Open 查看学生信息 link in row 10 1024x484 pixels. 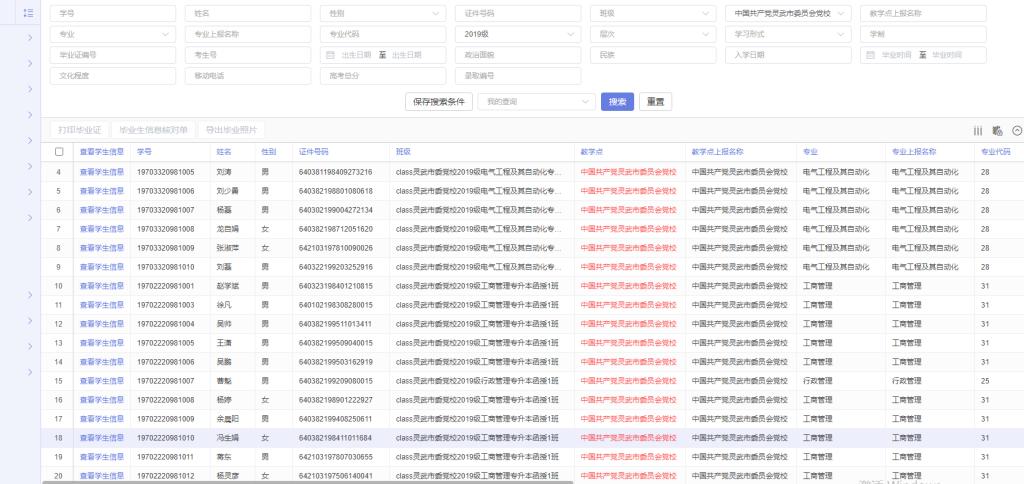[102, 285]
